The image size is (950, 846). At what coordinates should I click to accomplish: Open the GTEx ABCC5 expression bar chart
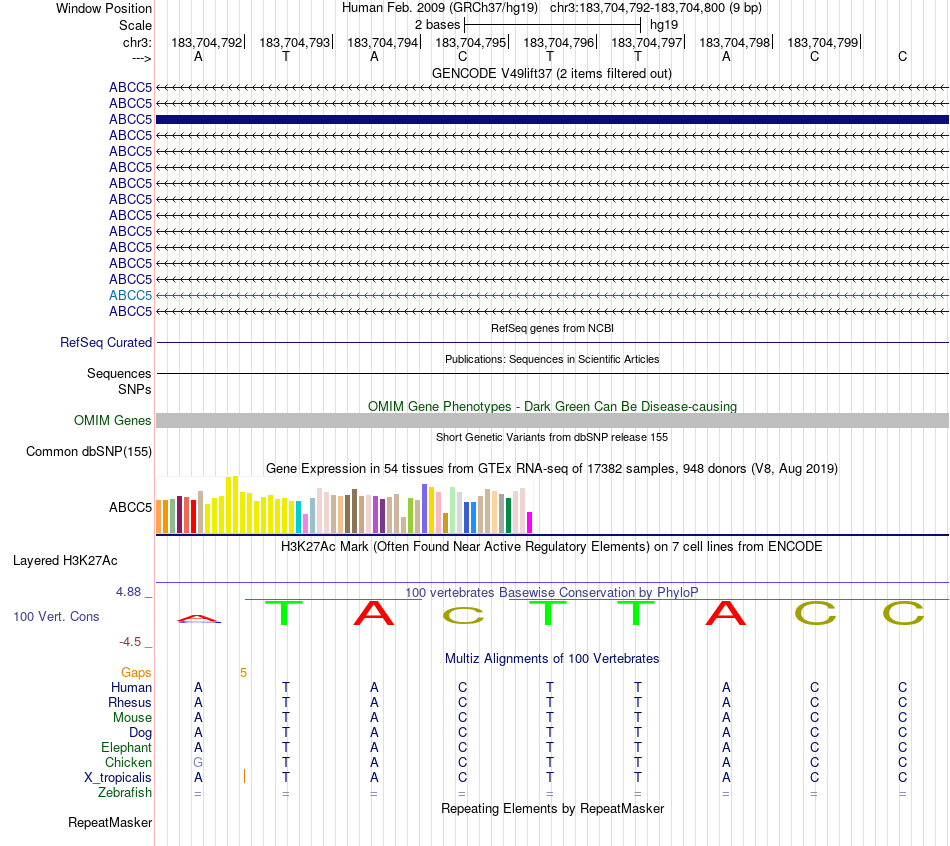(344, 505)
